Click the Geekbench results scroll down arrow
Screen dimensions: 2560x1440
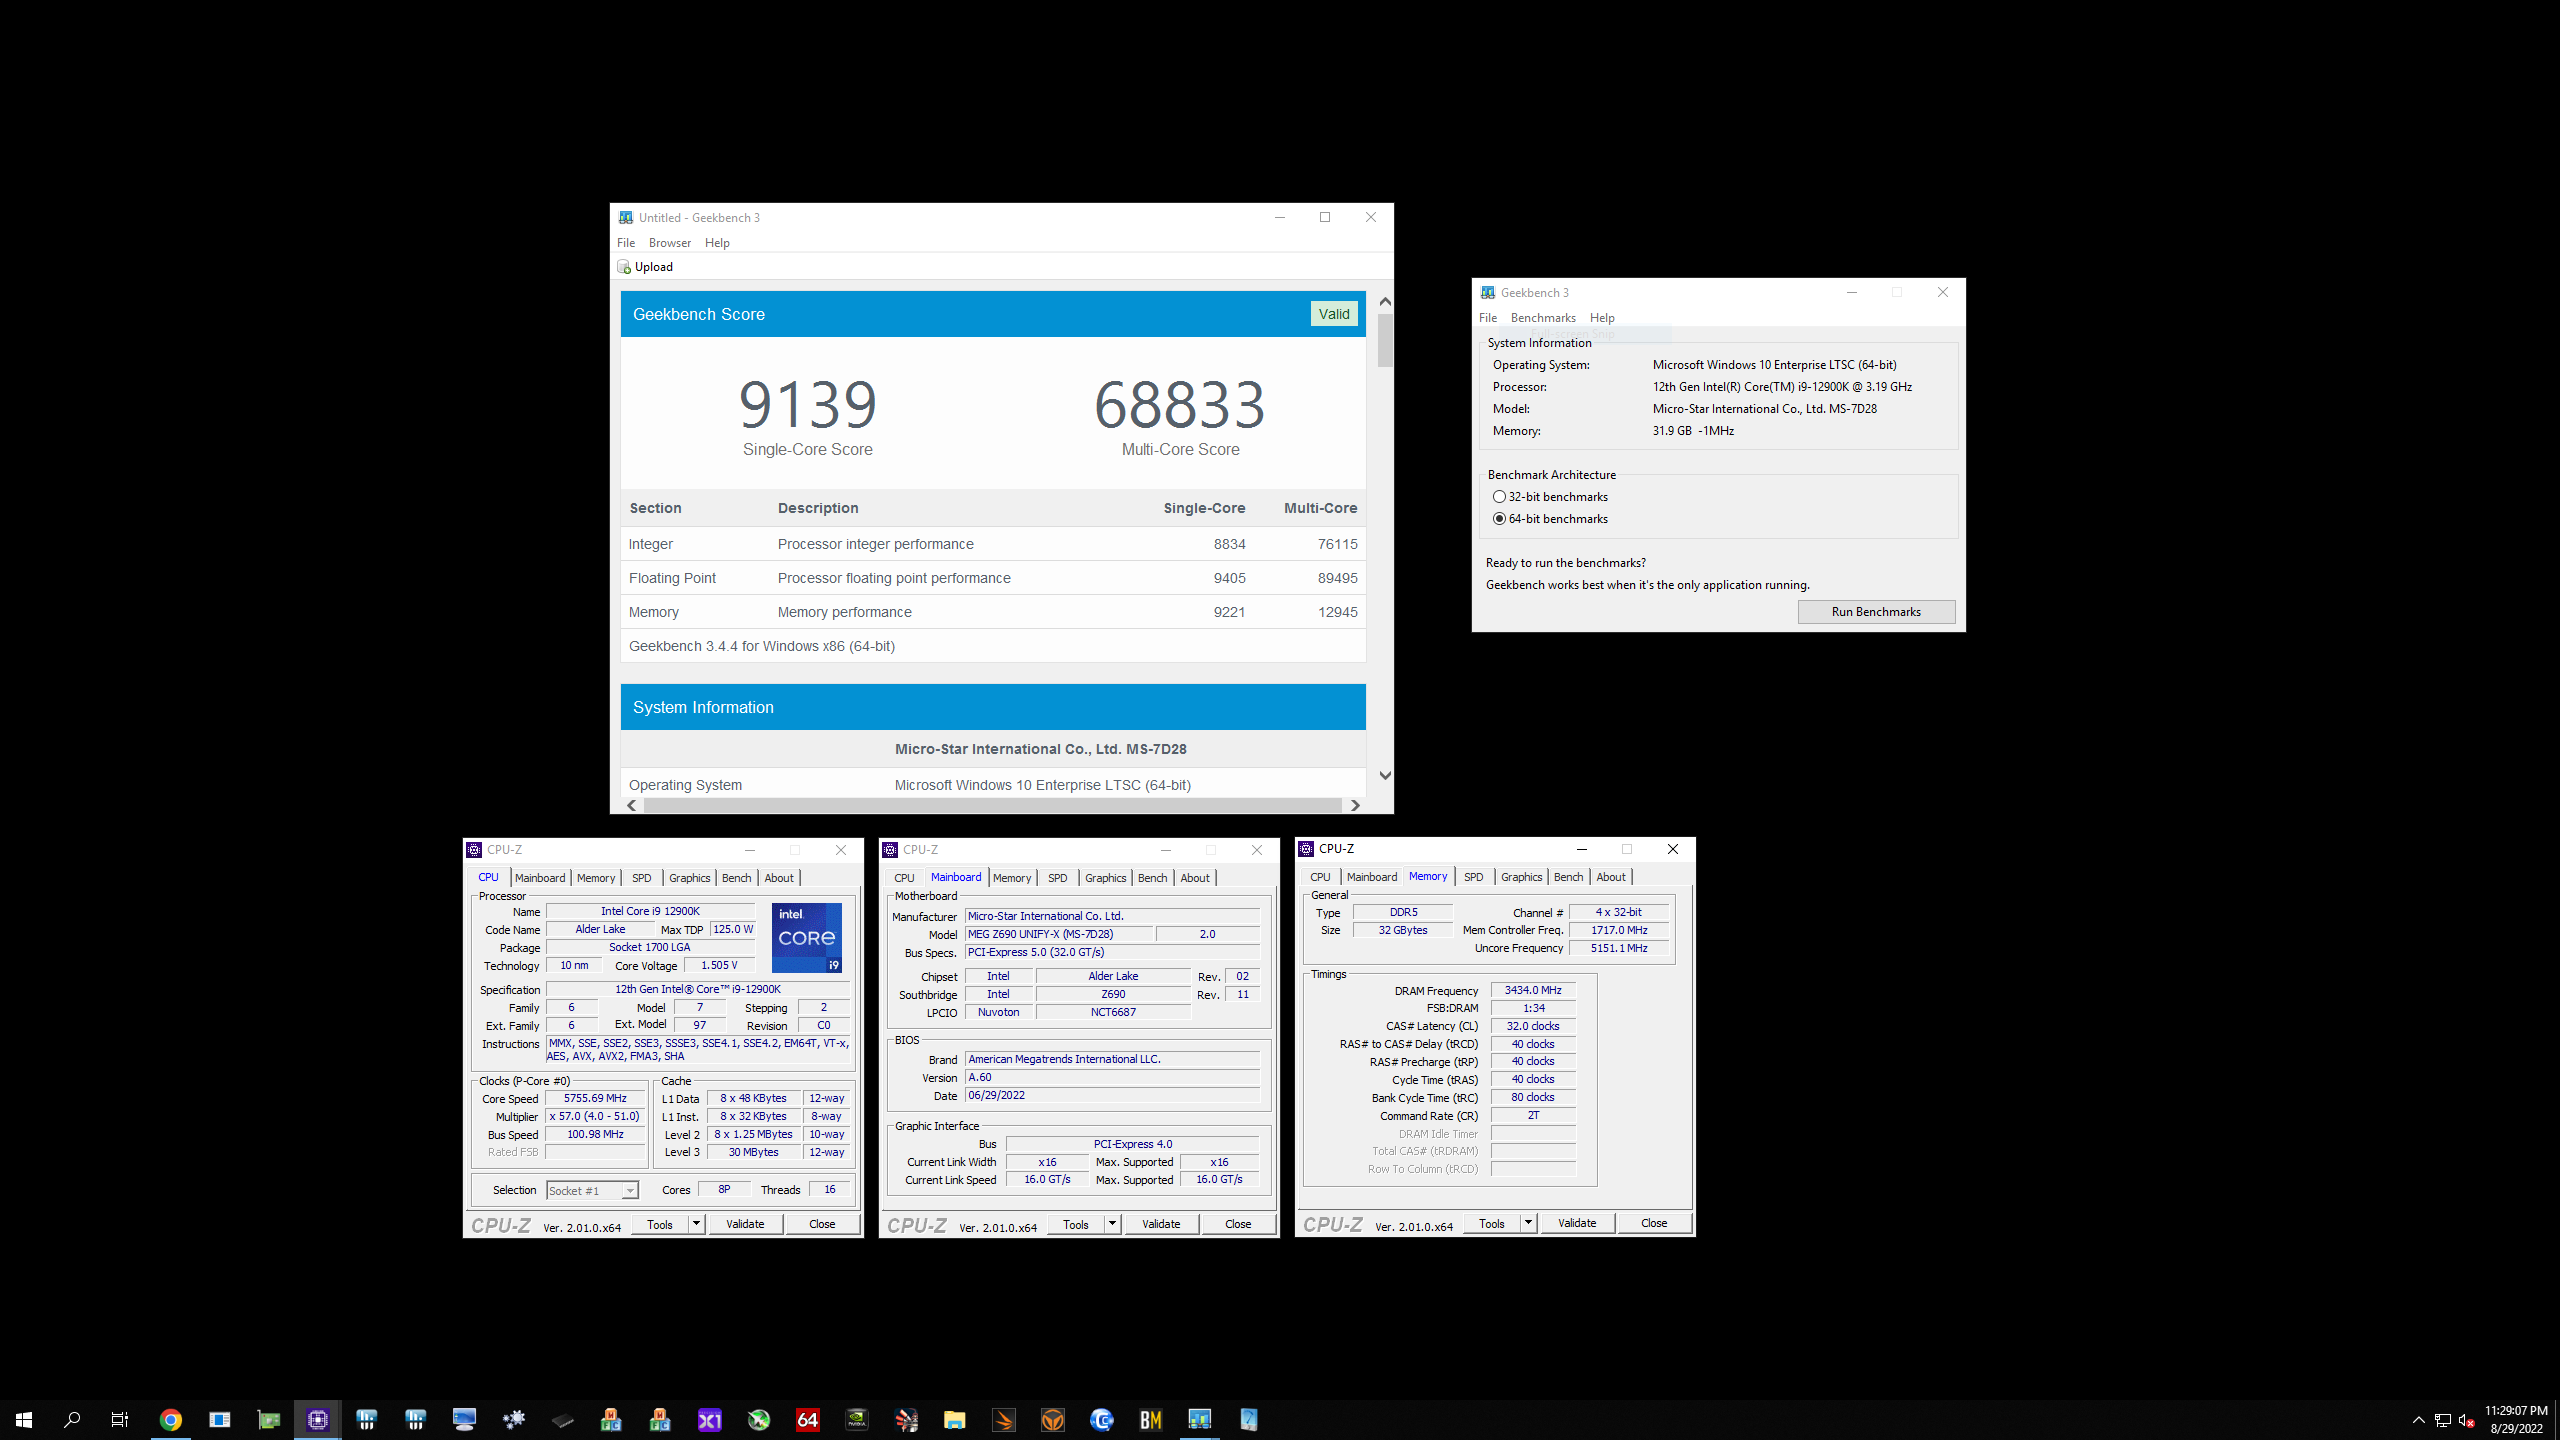click(x=1385, y=776)
